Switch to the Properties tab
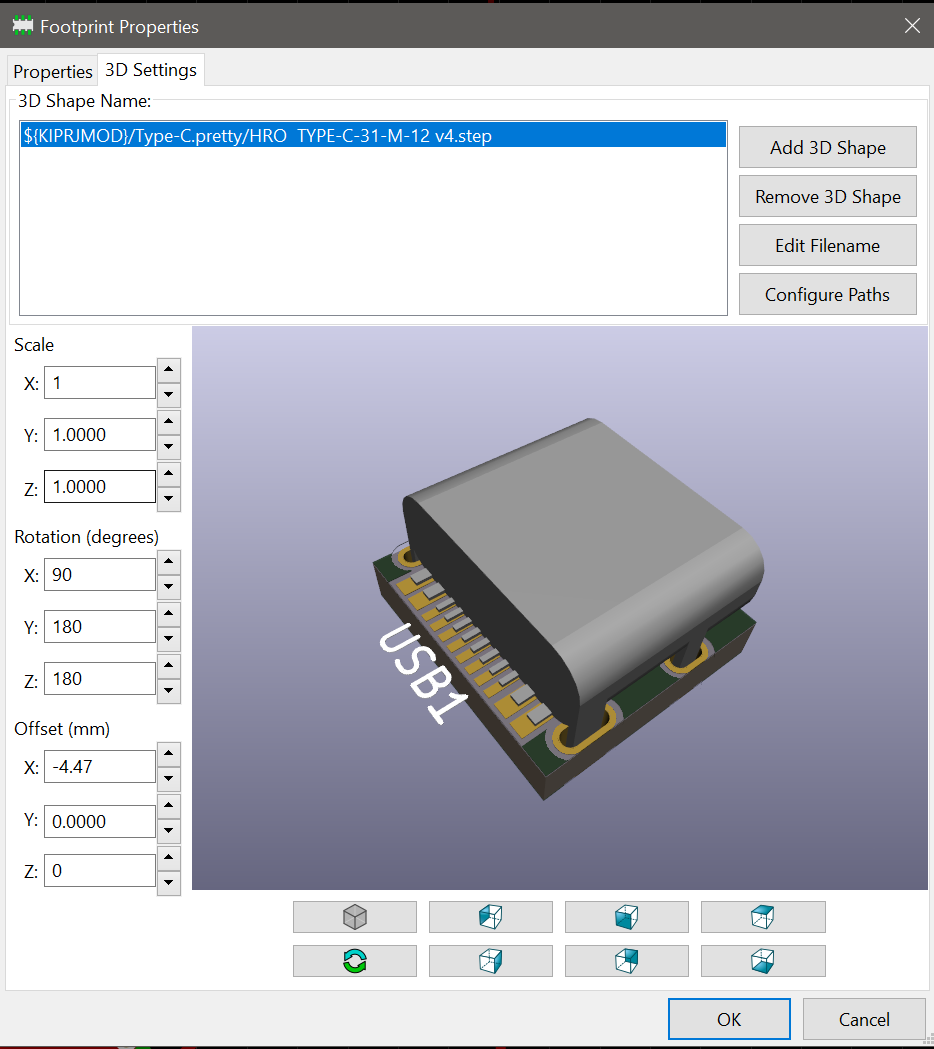The width and height of the screenshot is (934, 1049). pos(53,72)
